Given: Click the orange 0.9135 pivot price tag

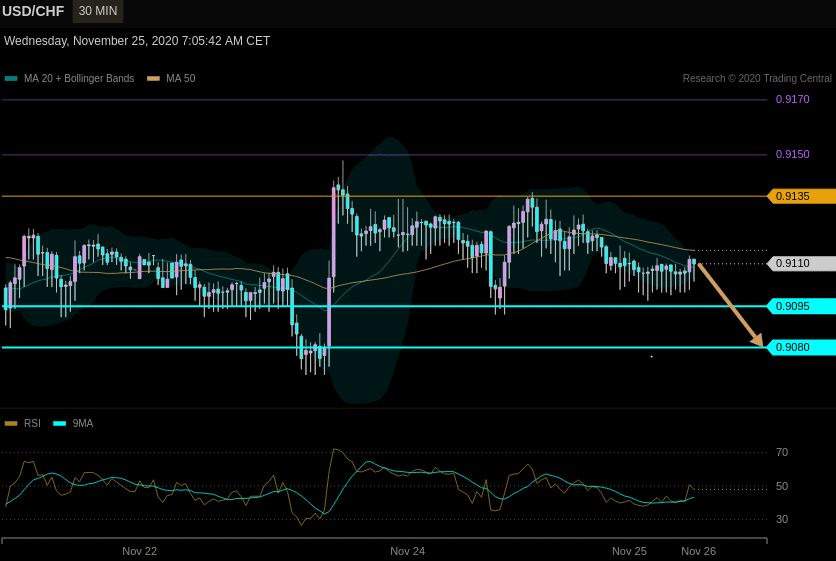Looking at the screenshot, I should coord(801,196).
